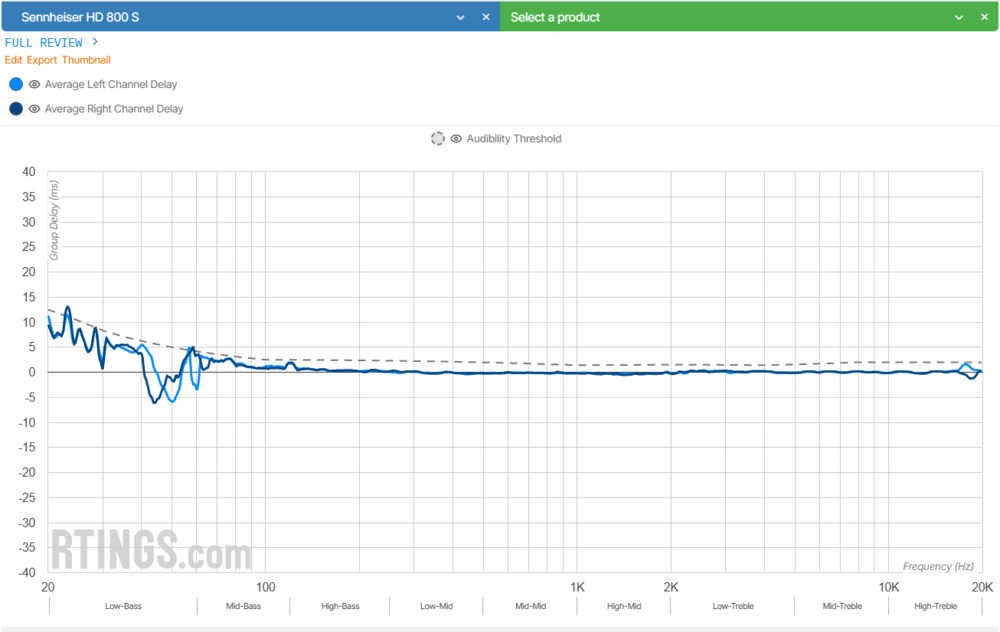Viewport: 1000px width, 632px height.
Task: Toggle the Audibility Threshold eye icon
Action: (x=456, y=139)
